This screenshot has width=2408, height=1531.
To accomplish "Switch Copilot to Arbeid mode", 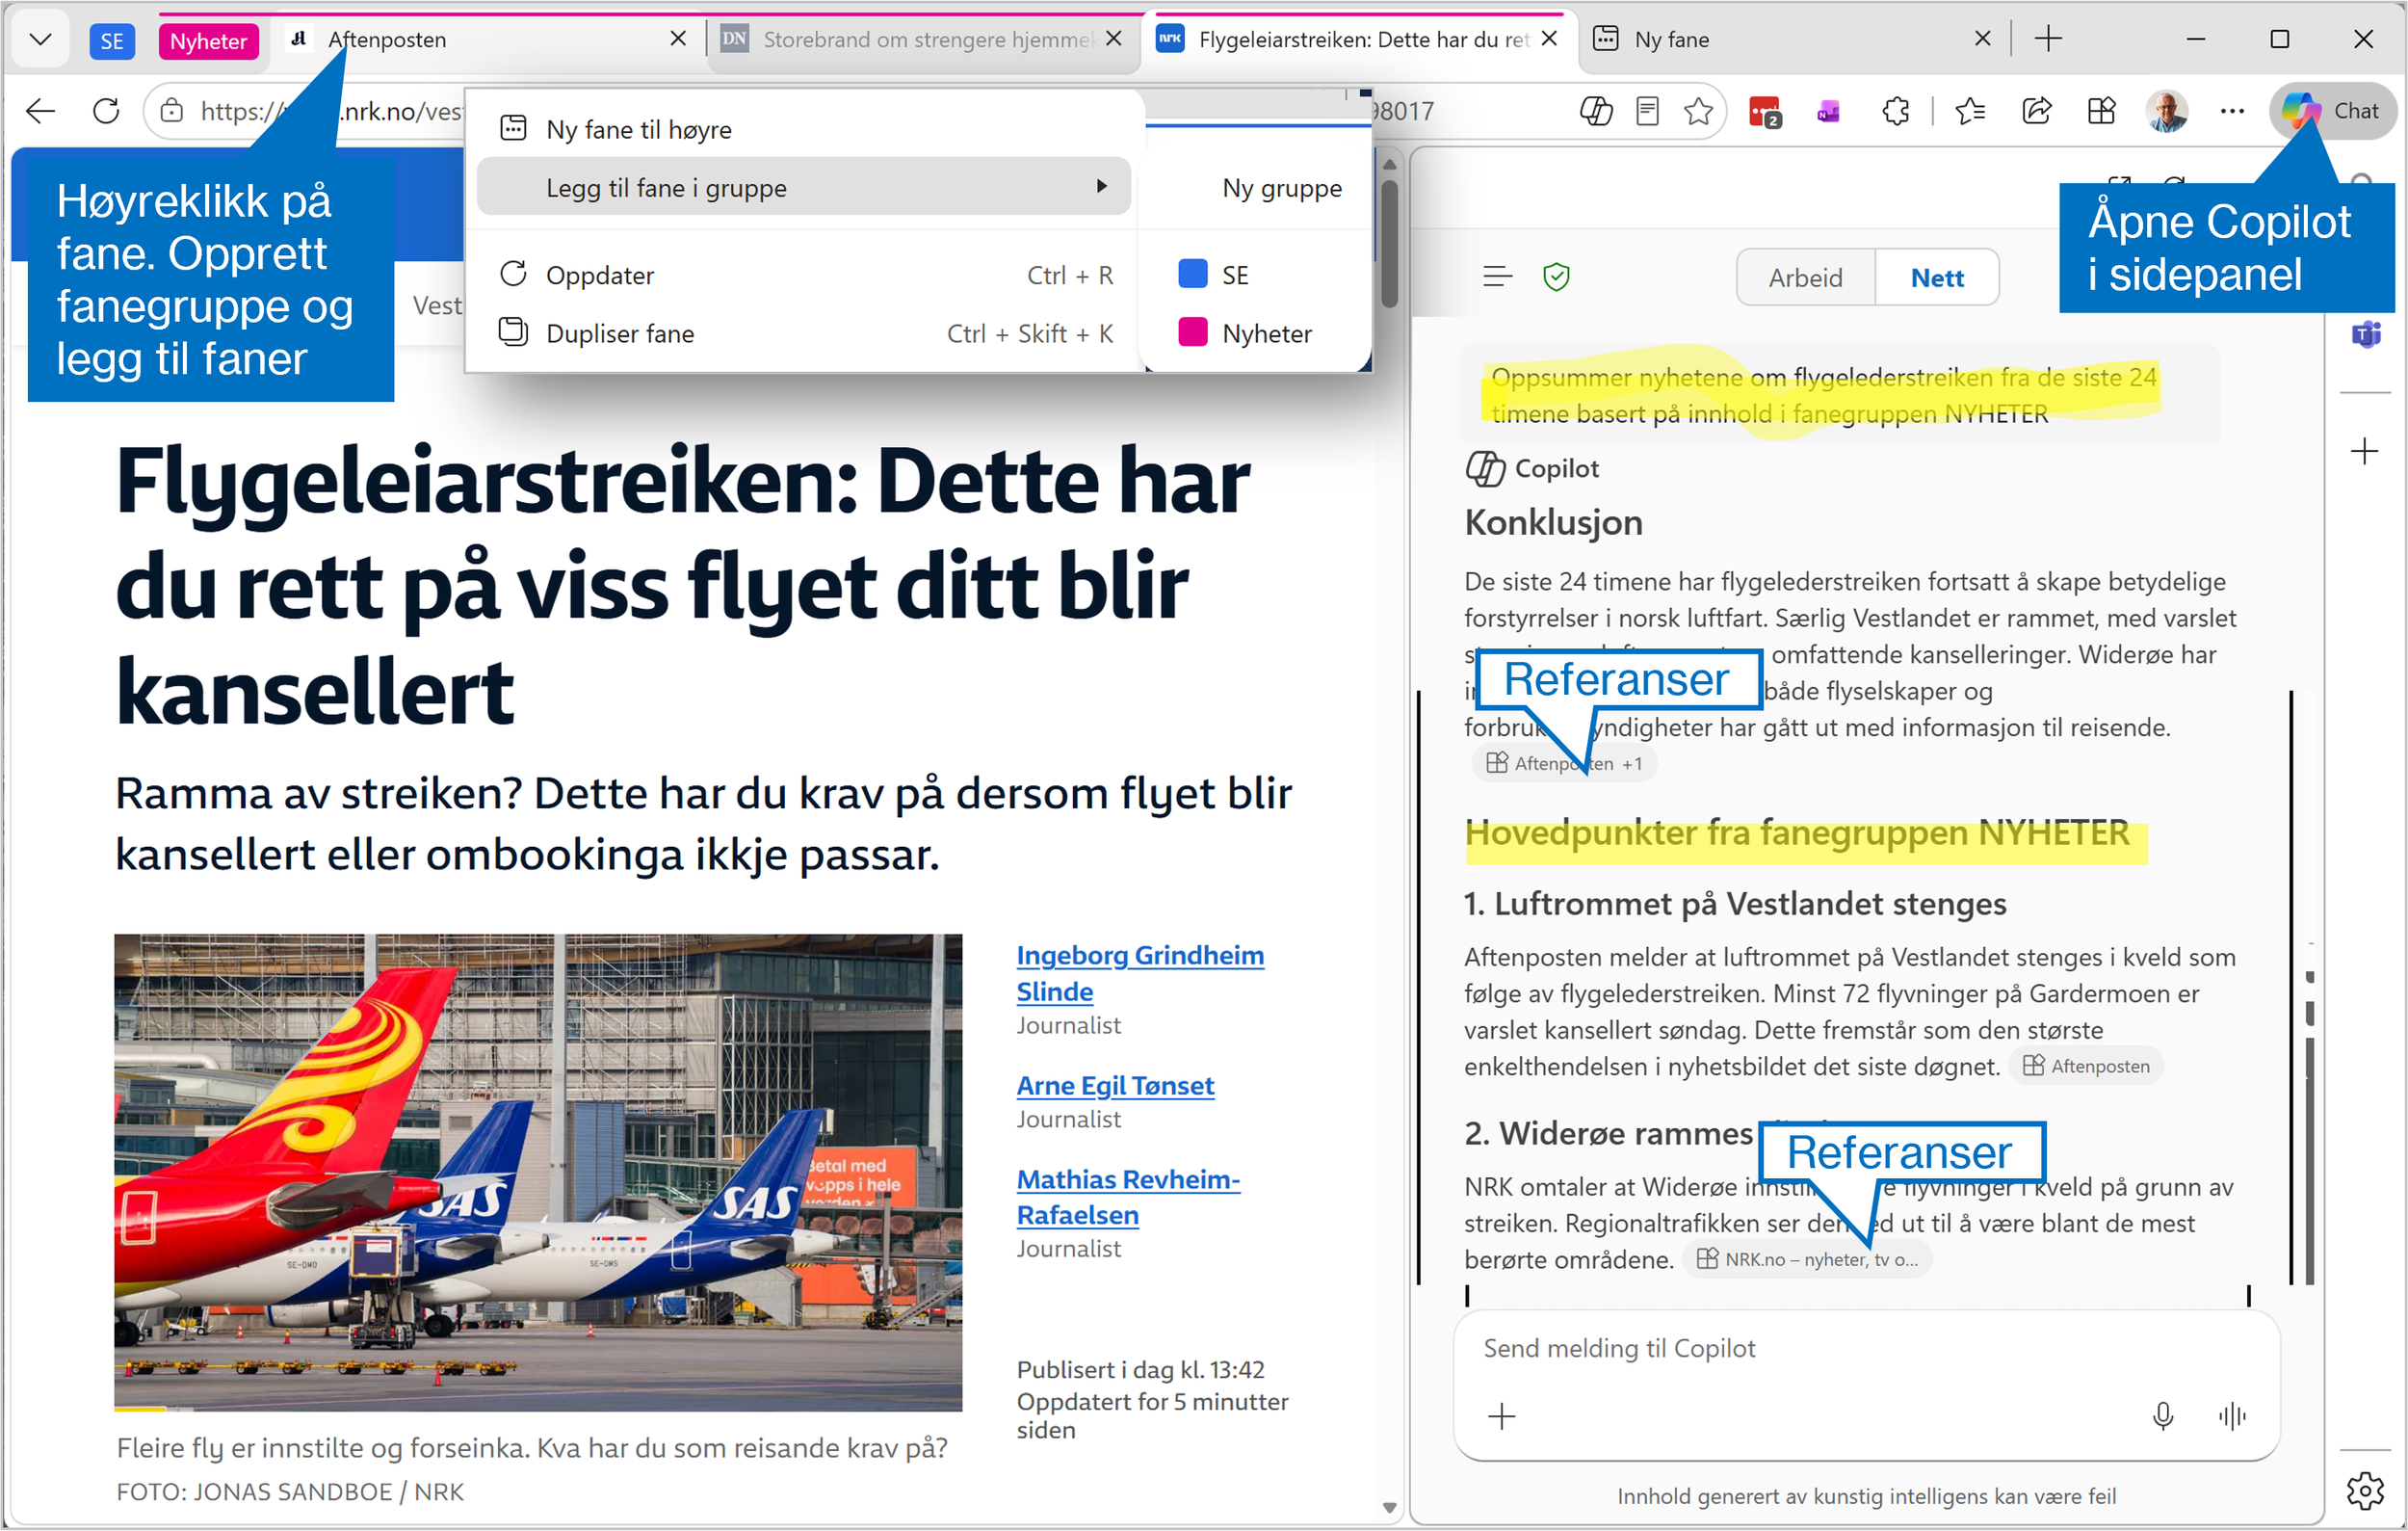I will 1806,278.
